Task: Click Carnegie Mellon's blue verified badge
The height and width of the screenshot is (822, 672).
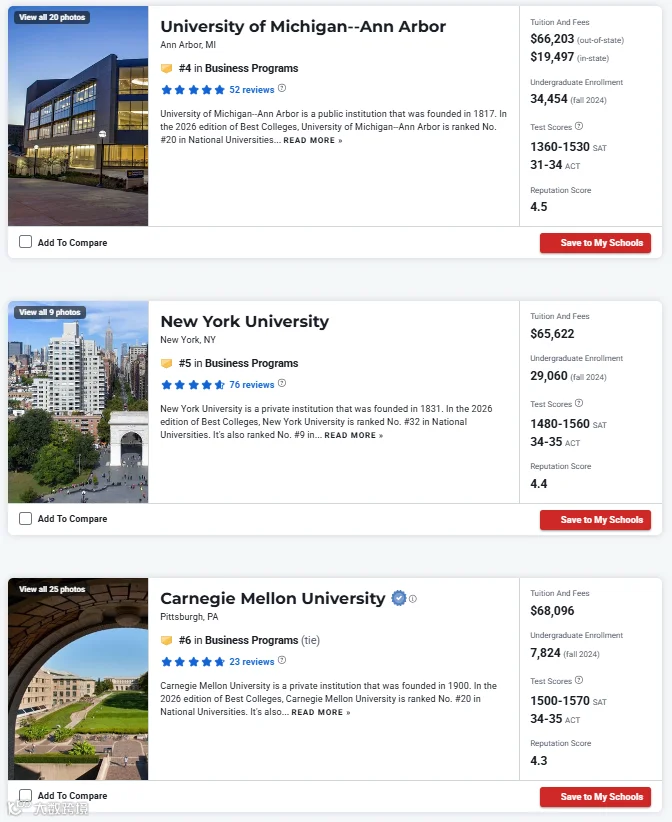Action: point(399,598)
